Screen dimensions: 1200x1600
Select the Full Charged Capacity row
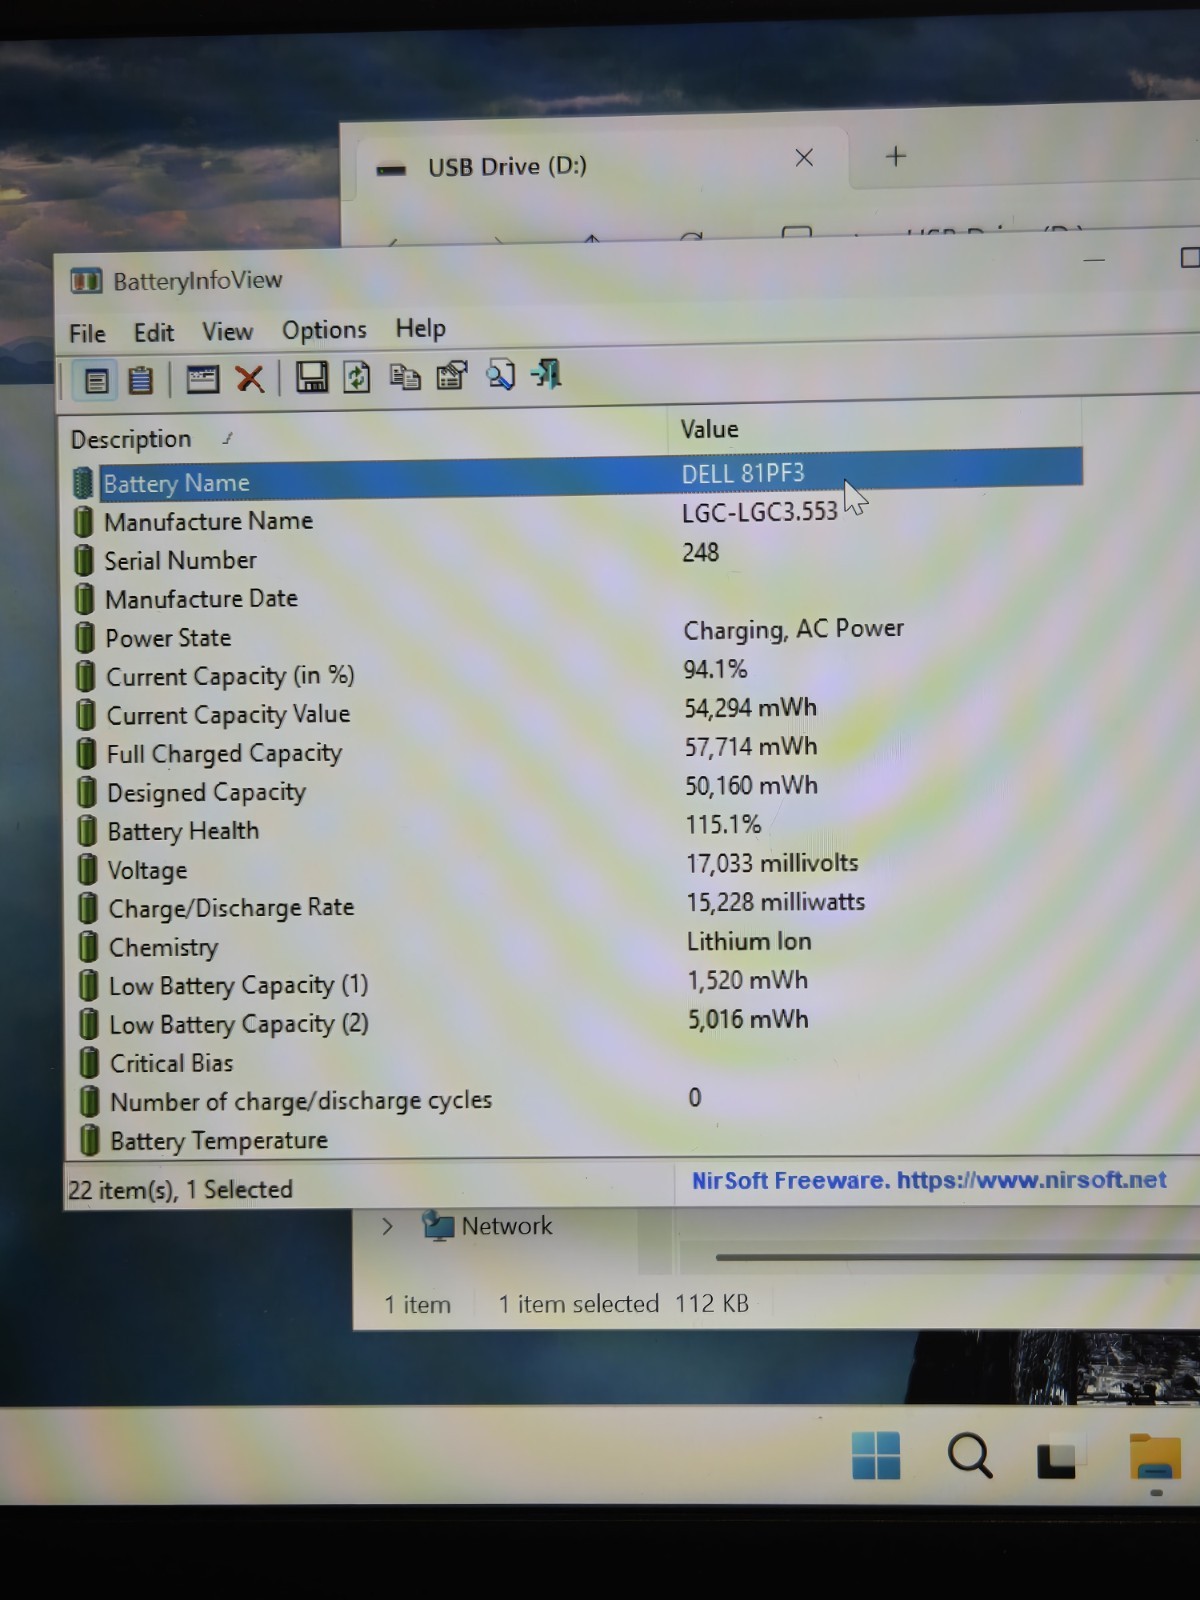pos(577,750)
